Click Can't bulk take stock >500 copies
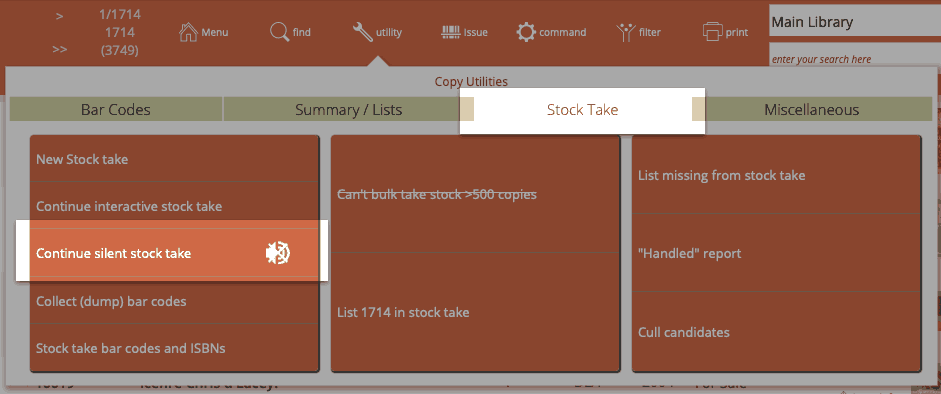 click(475, 194)
